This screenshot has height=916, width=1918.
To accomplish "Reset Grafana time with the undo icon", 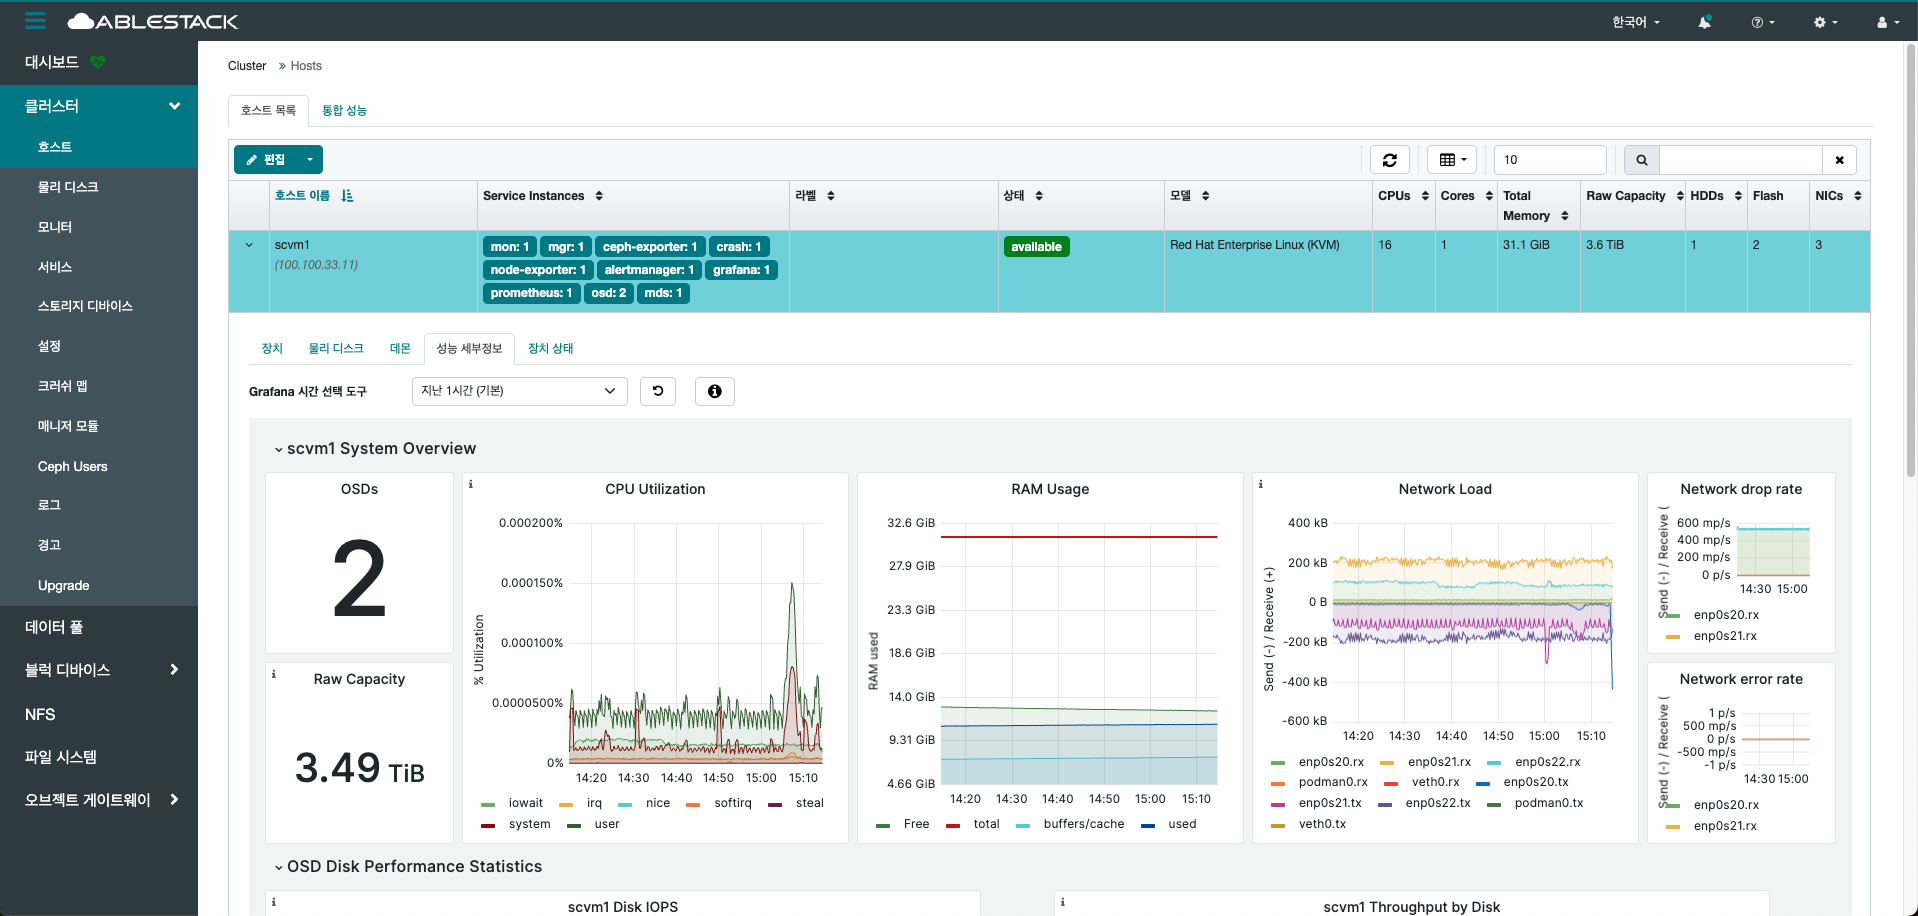I will 658,391.
